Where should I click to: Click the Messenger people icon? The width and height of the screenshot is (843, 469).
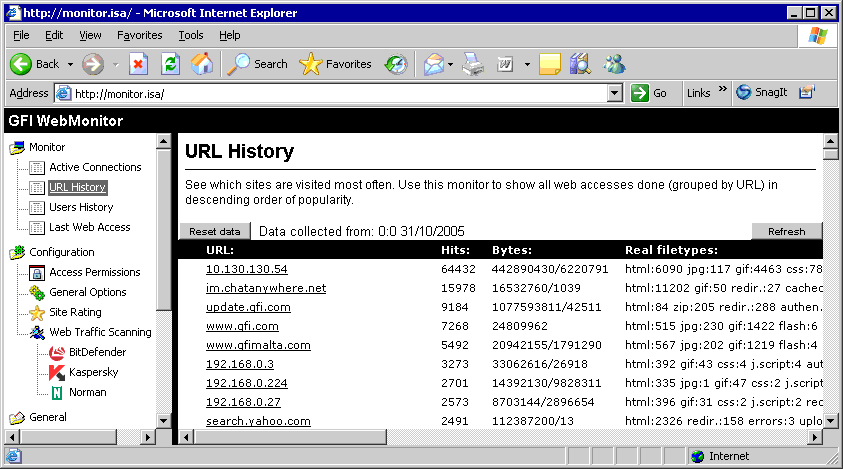tap(614, 64)
